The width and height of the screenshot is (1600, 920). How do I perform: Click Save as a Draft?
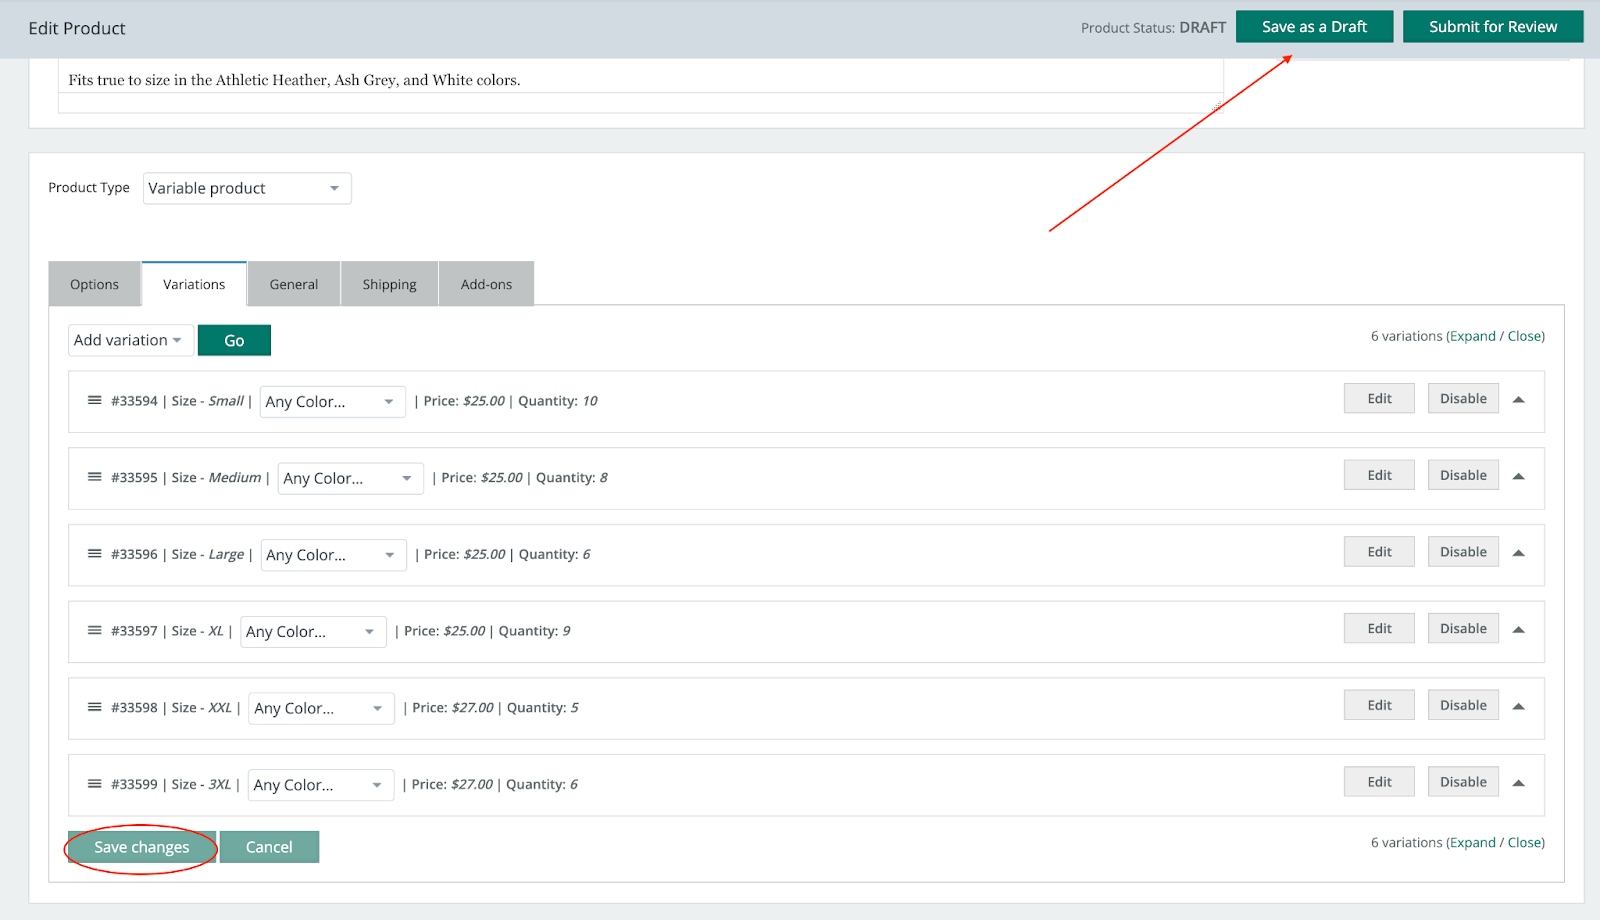click(x=1313, y=27)
